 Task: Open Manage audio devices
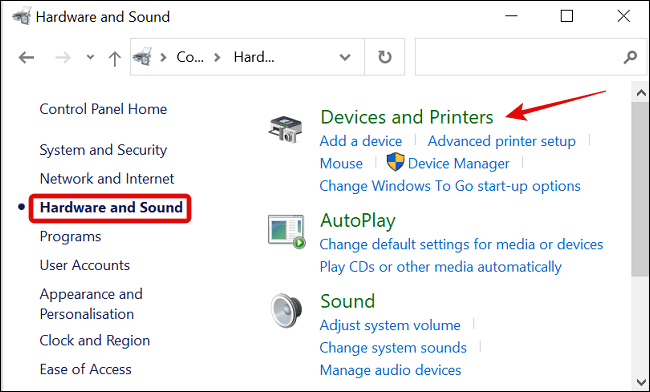[390, 370]
